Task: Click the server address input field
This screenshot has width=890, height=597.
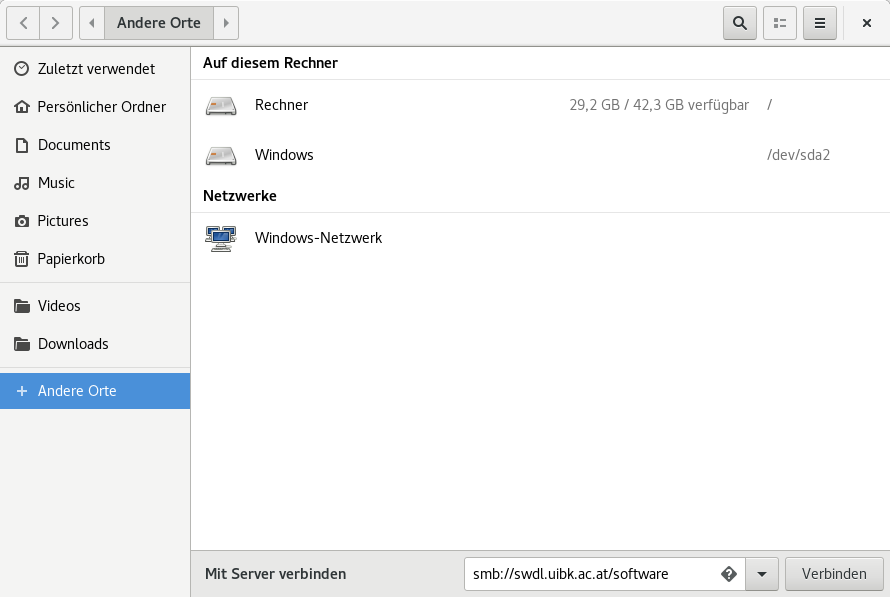Action: (590, 574)
